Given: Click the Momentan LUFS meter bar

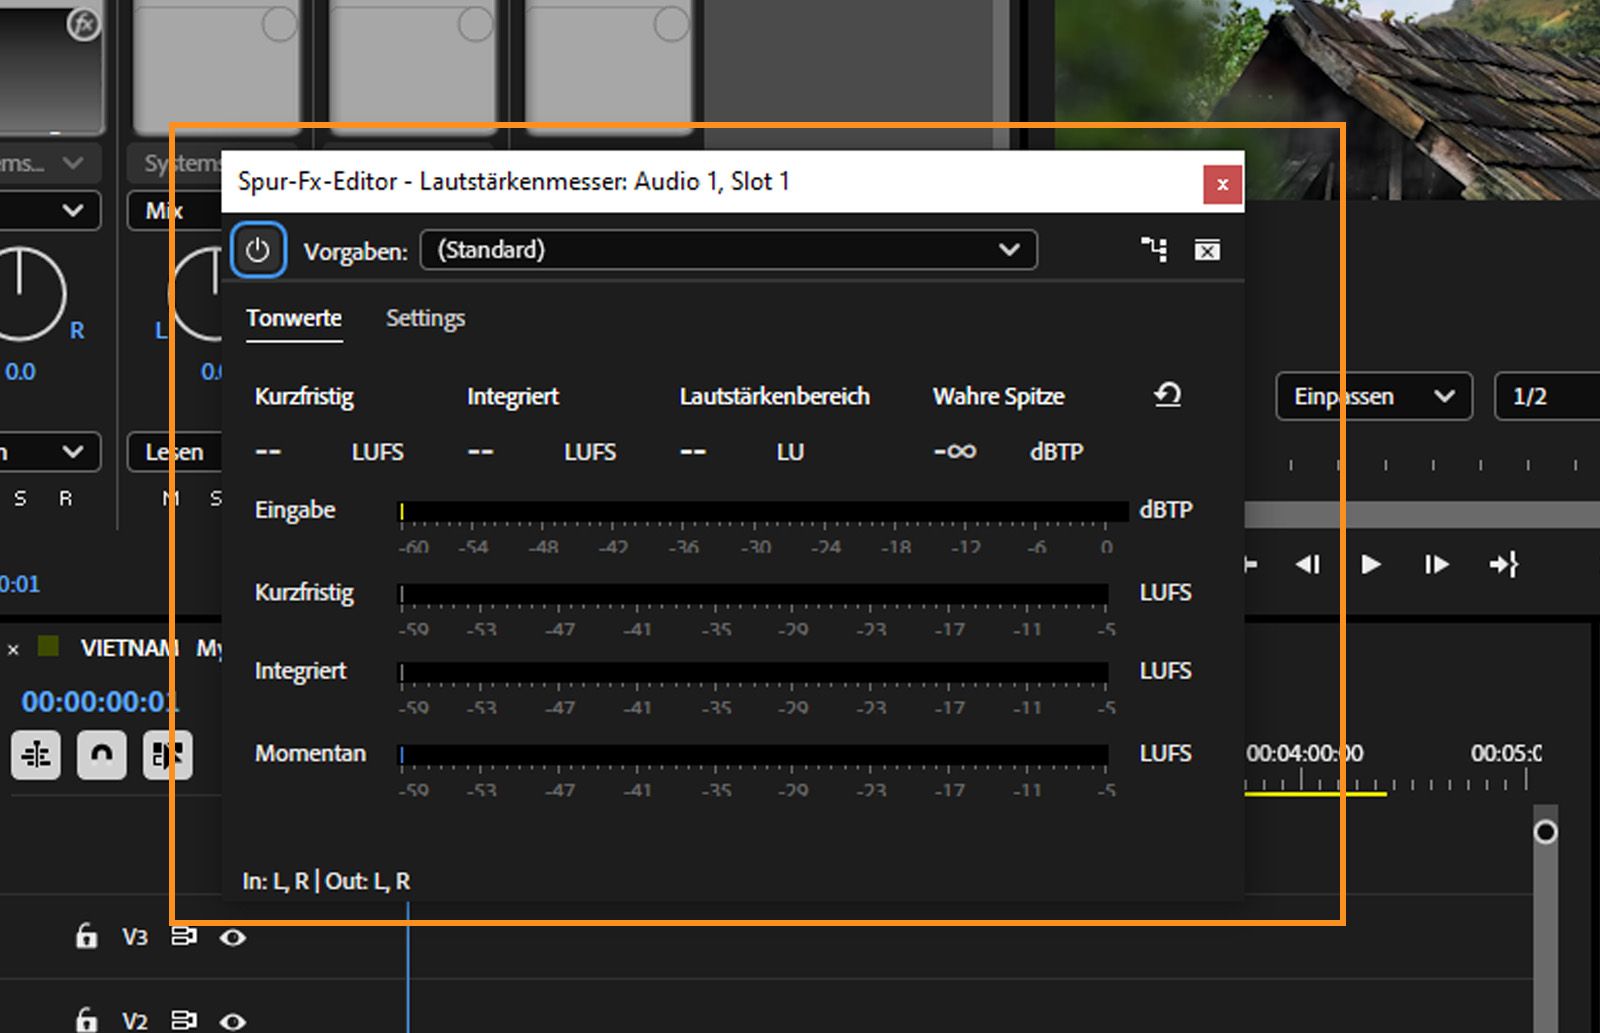Looking at the screenshot, I should coord(753,755).
